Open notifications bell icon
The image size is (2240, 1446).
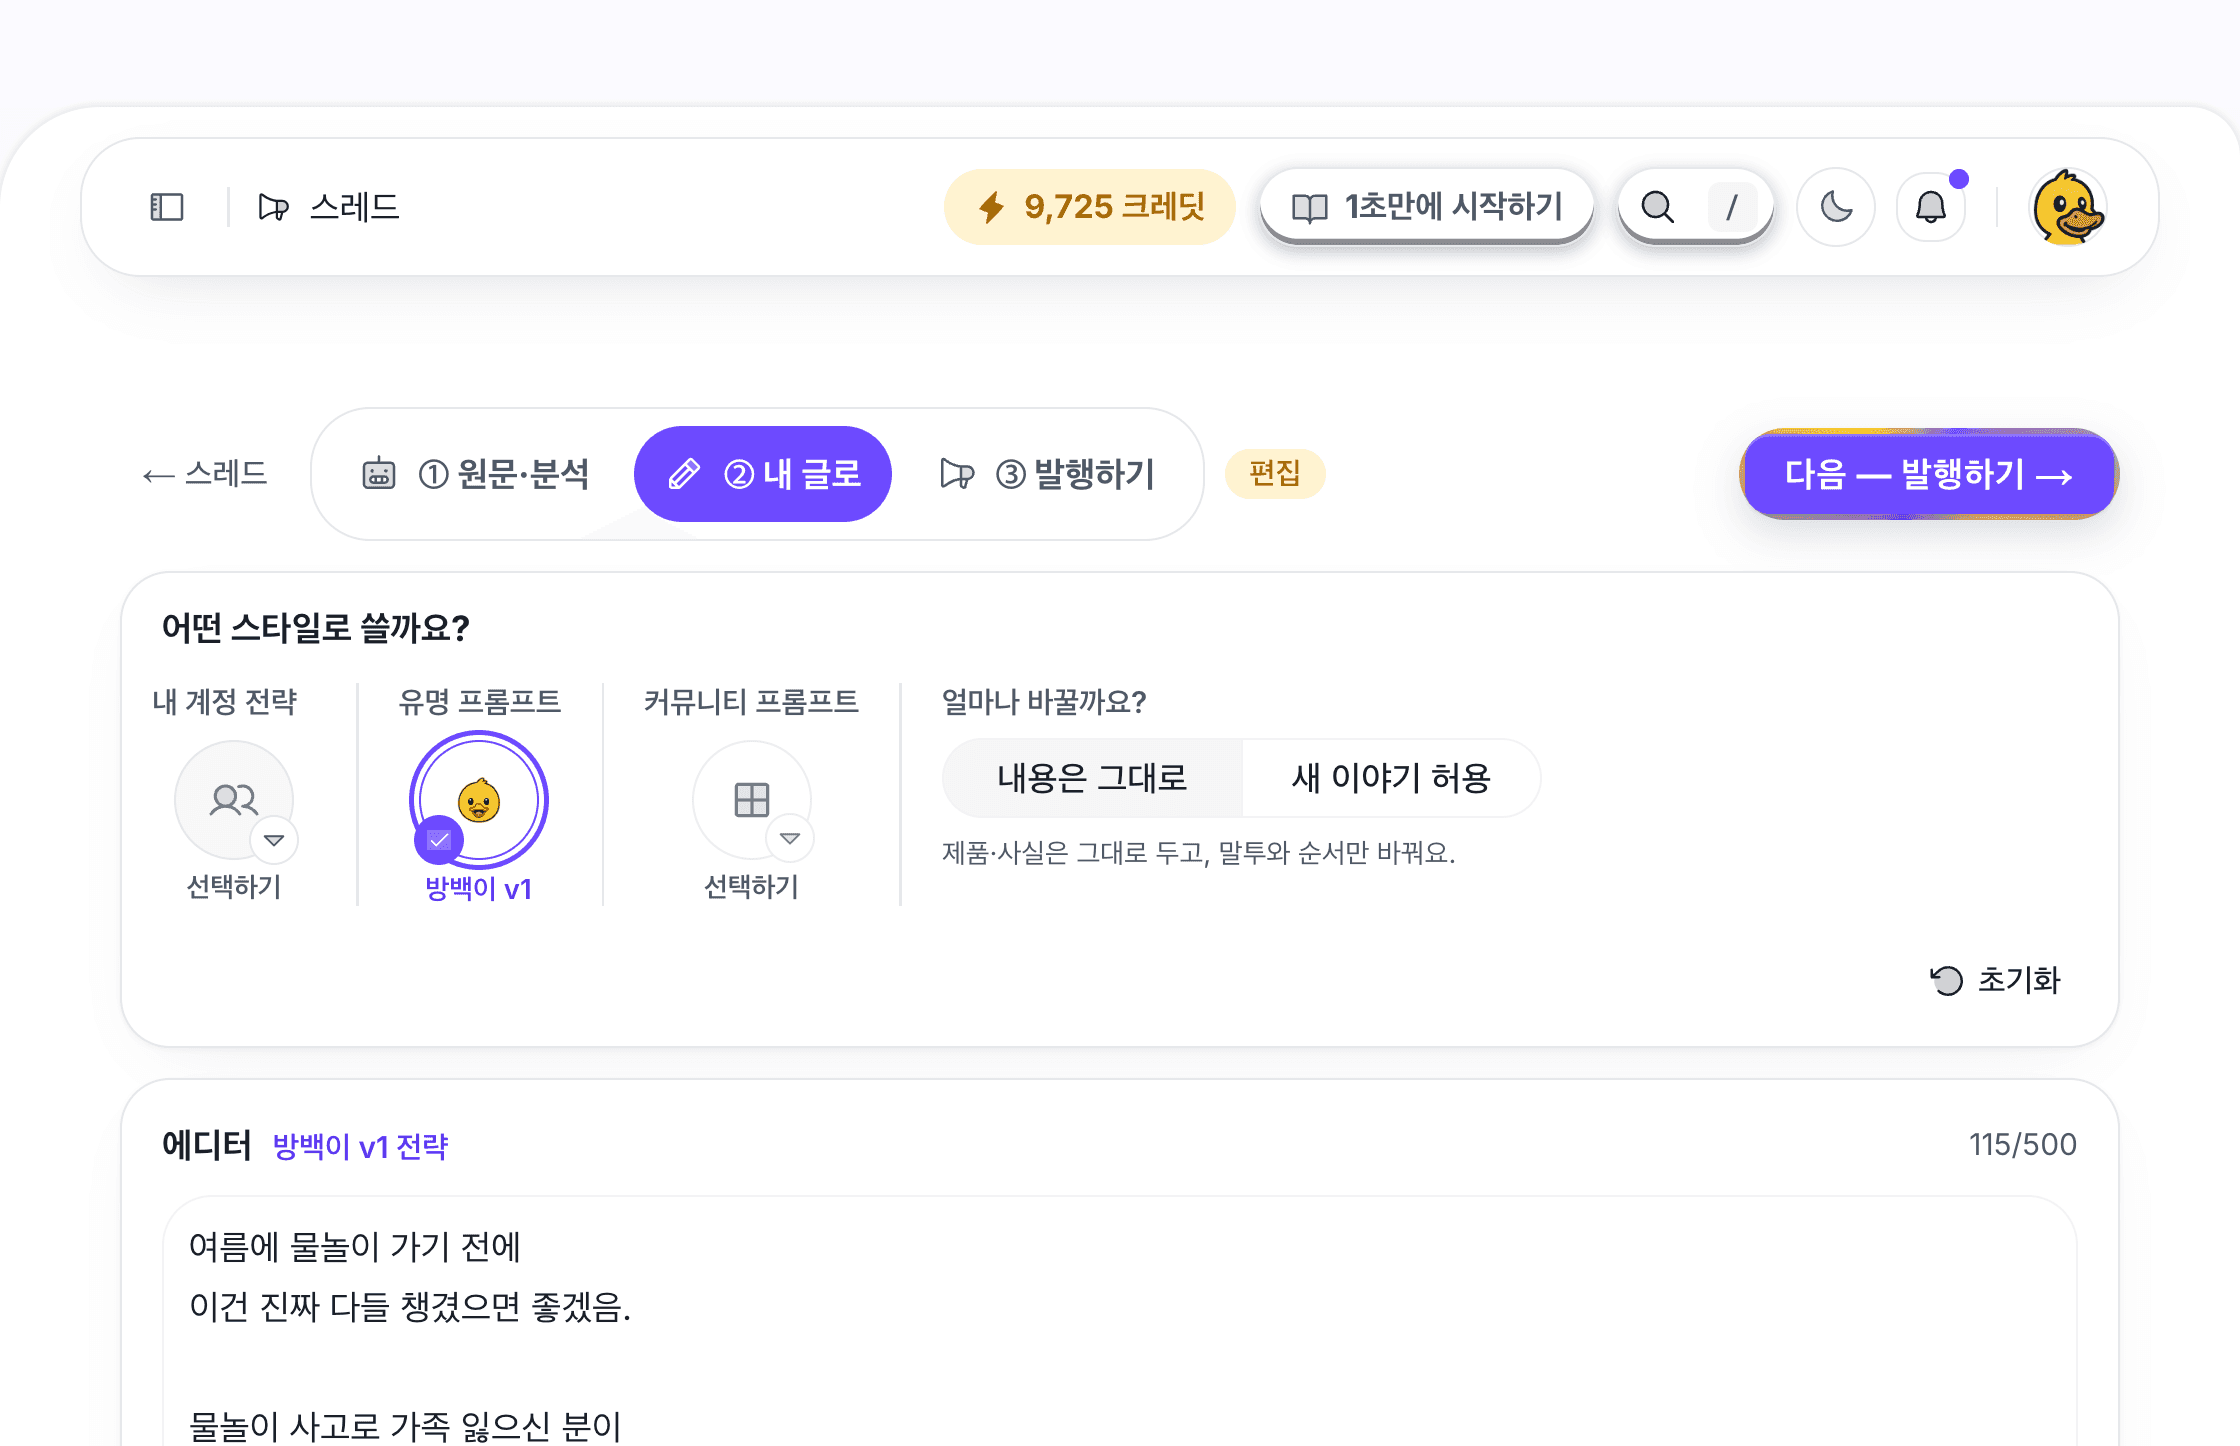pos(1931,207)
